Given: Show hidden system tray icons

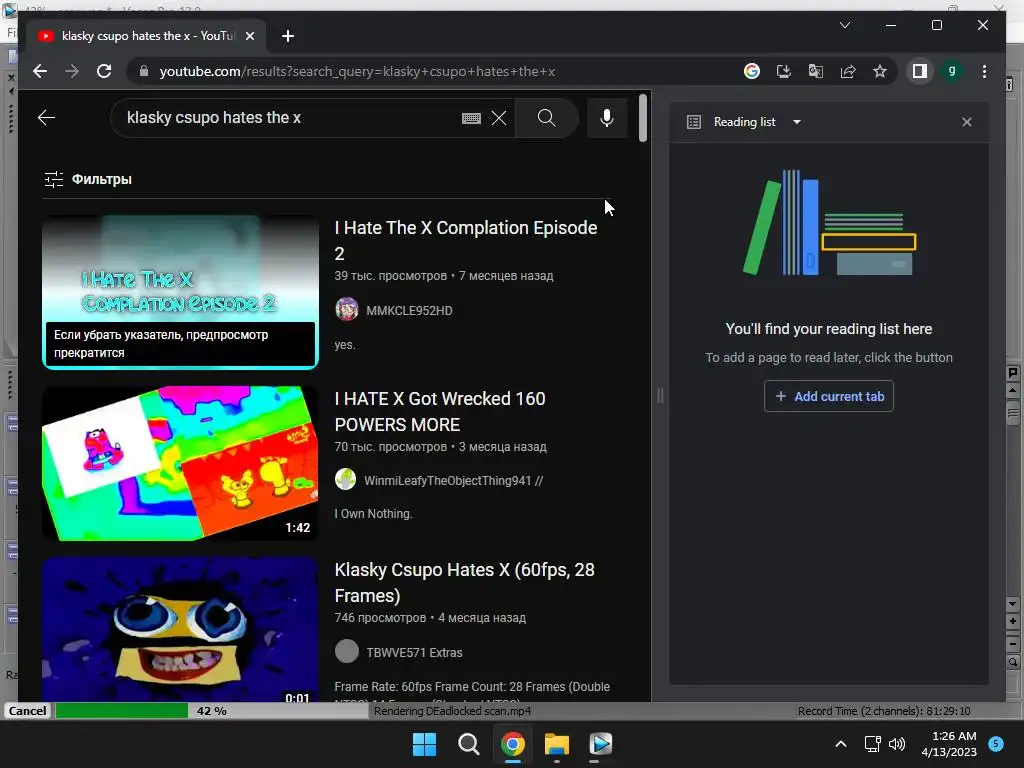Looking at the screenshot, I should click(x=841, y=744).
